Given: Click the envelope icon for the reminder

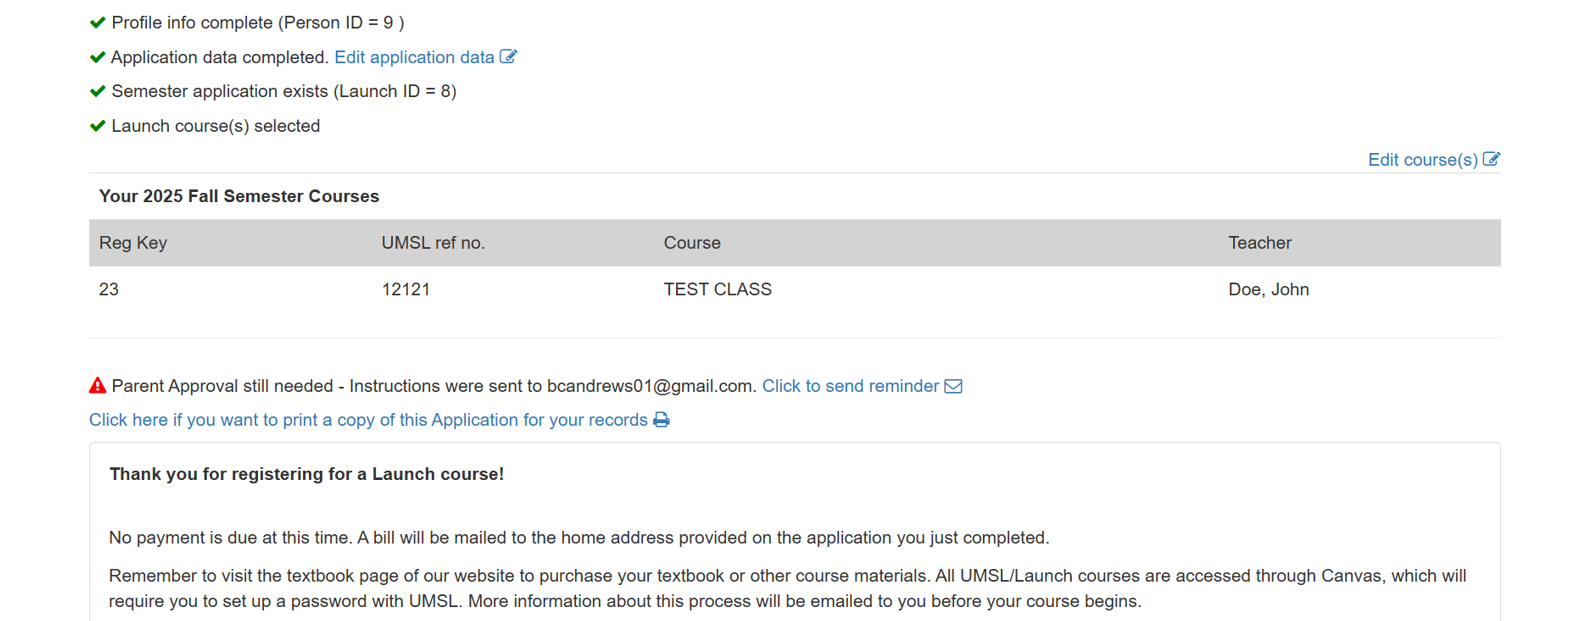Looking at the screenshot, I should tap(953, 386).
